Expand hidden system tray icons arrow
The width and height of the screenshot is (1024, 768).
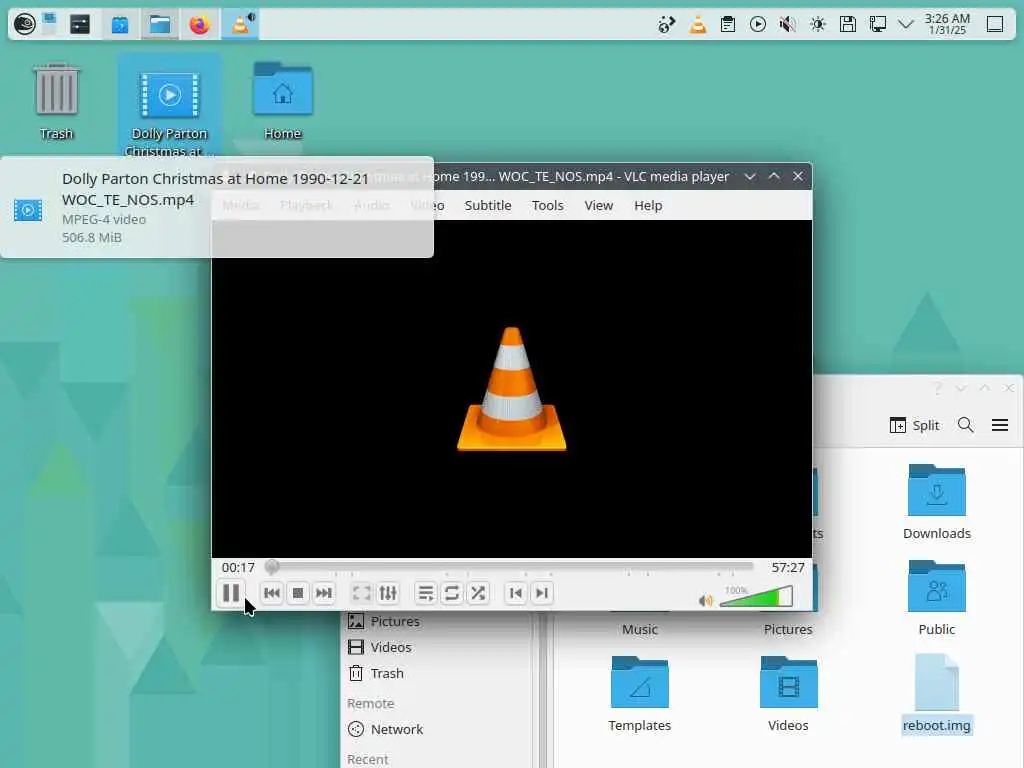click(906, 25)
